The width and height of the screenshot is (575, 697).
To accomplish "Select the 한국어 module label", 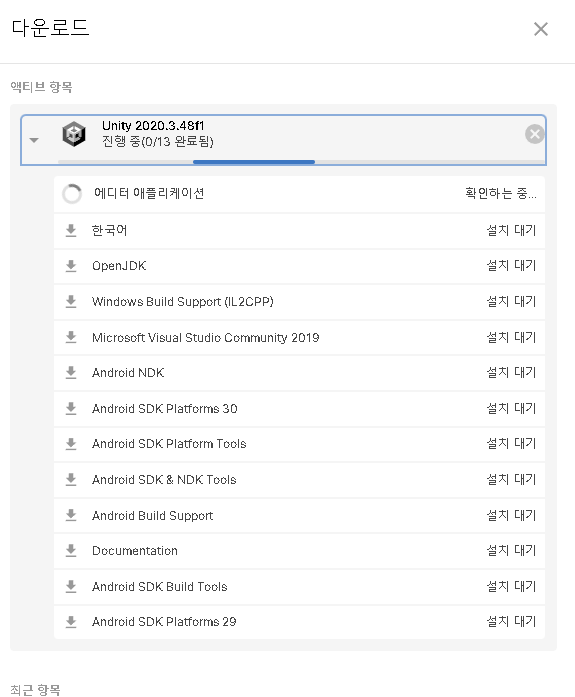I will pyautogui.click(x=109, y=230).
